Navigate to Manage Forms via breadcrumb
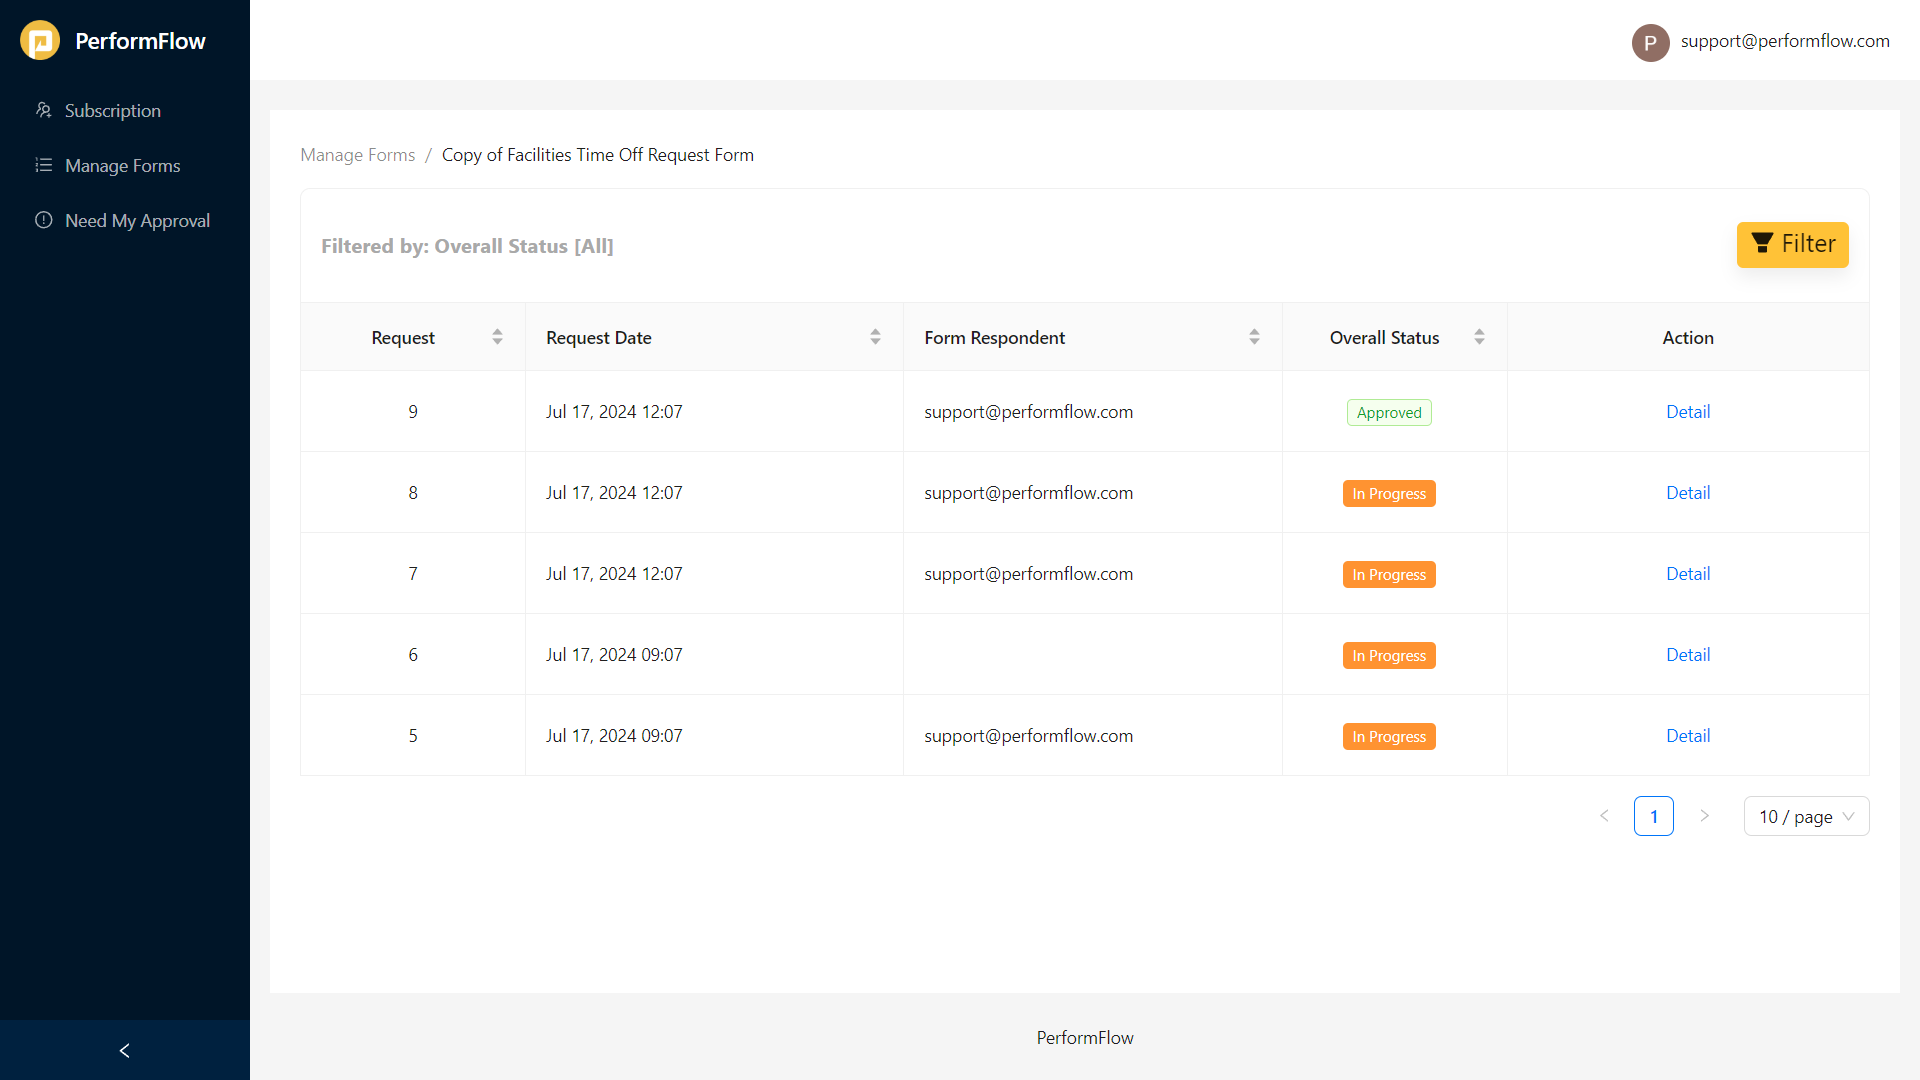This screenshot has height=1080, width=1920. (x=357, y=154)
